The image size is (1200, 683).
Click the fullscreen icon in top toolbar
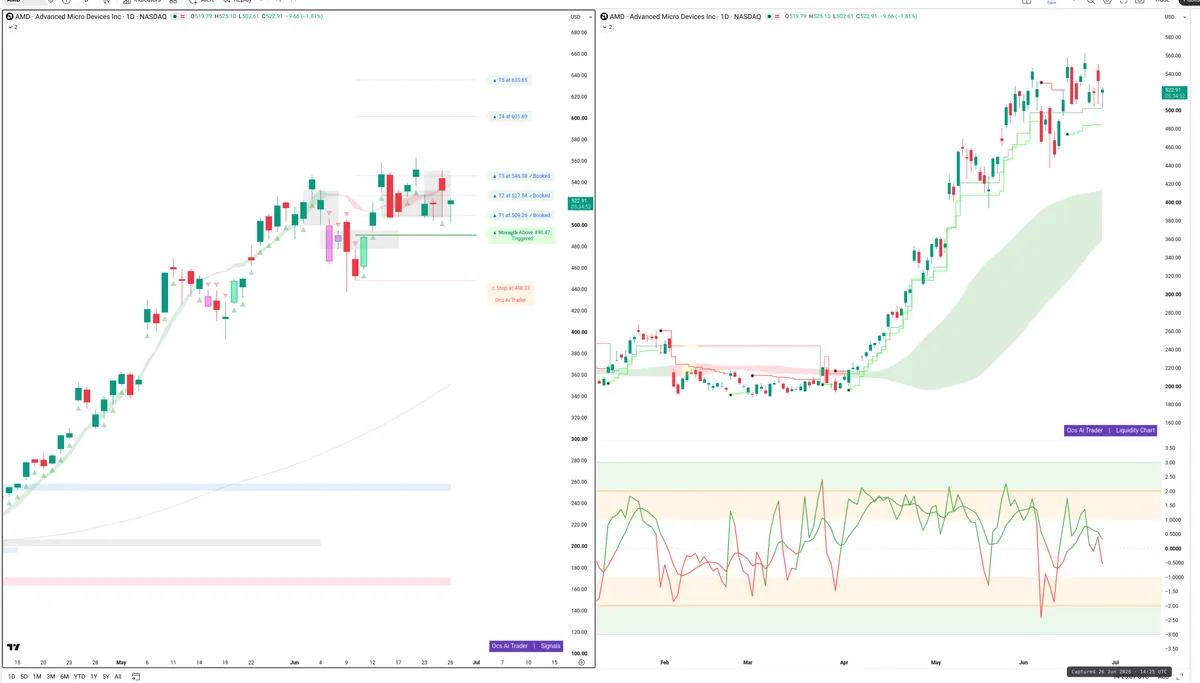tap(1126, 2)
